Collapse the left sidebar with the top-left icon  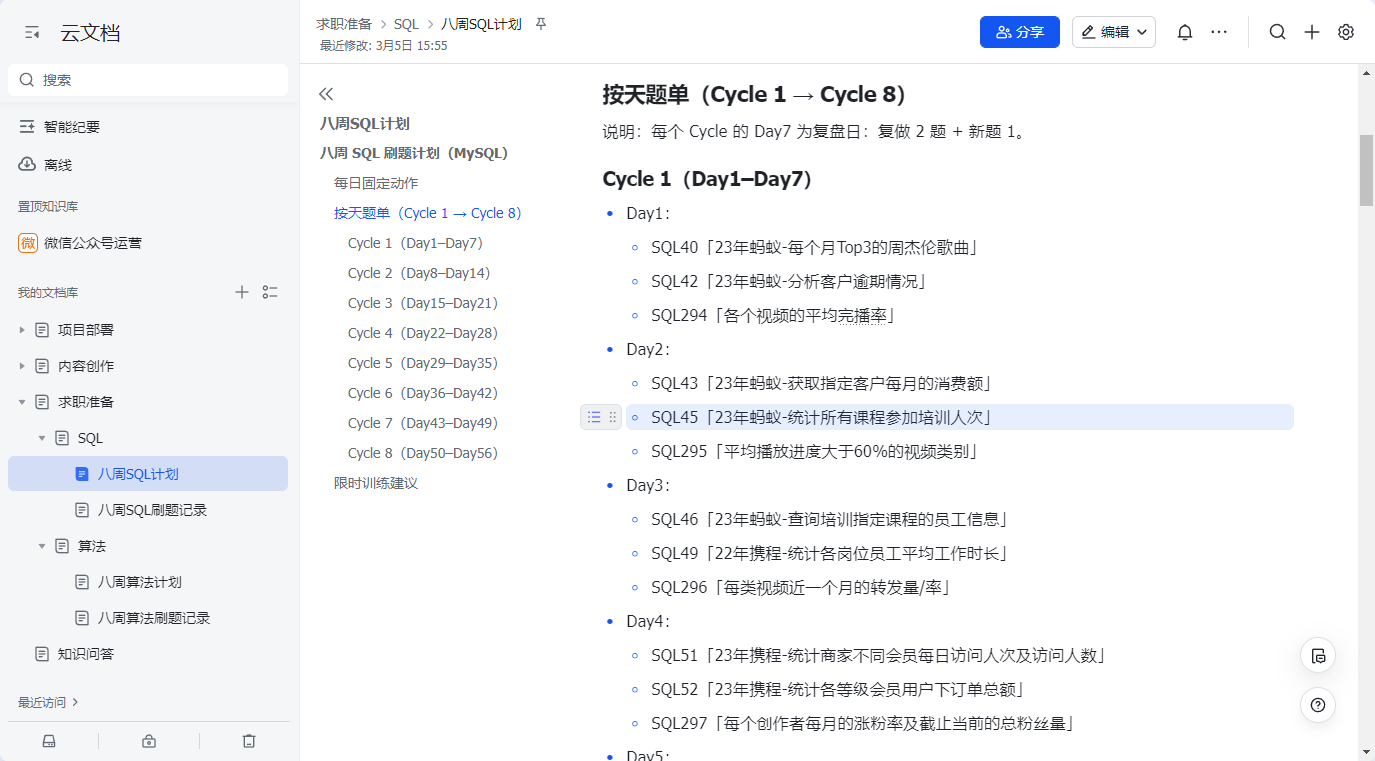click(x=33, y=33)
